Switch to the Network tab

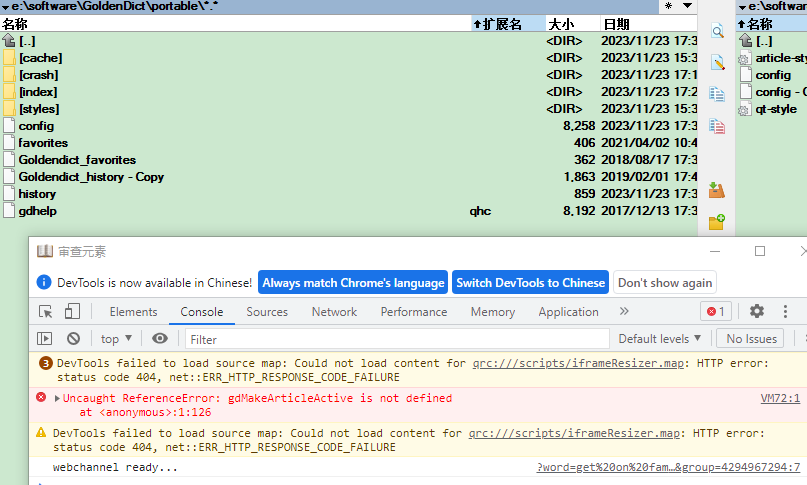[x=334, y=311]
